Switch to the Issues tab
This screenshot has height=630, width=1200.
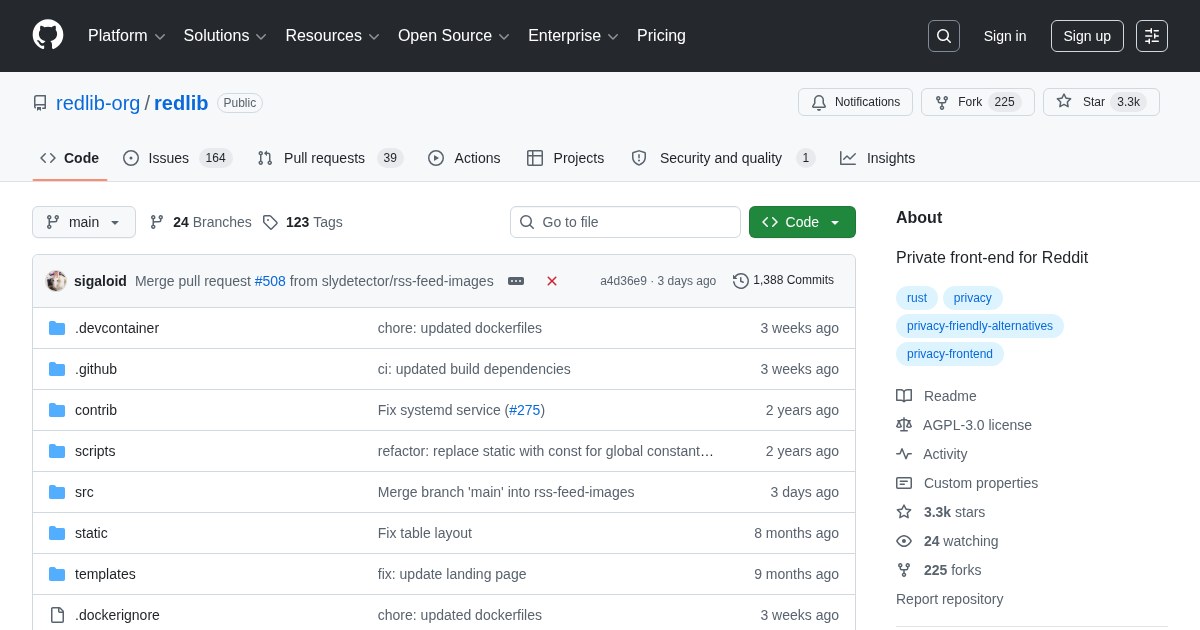[x=177, y=158]
